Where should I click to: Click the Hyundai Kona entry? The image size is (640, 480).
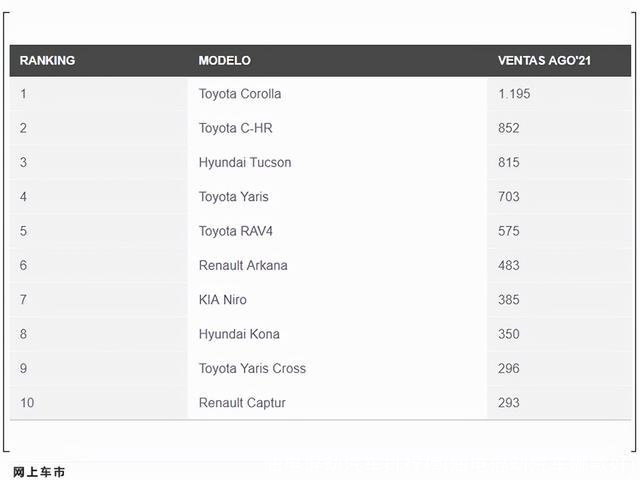(x=239, y=334)
